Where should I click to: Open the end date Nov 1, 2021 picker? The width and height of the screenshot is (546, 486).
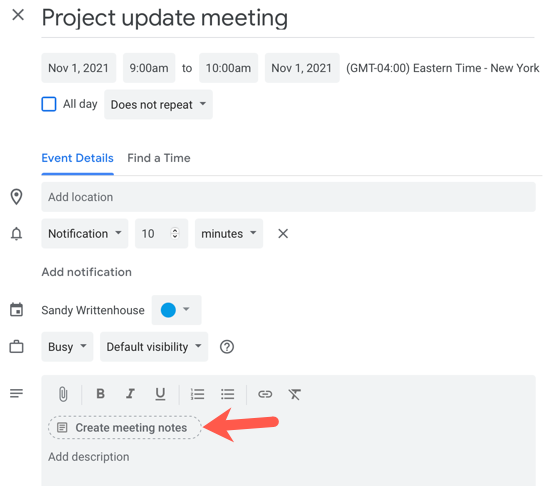click(302, 68)
